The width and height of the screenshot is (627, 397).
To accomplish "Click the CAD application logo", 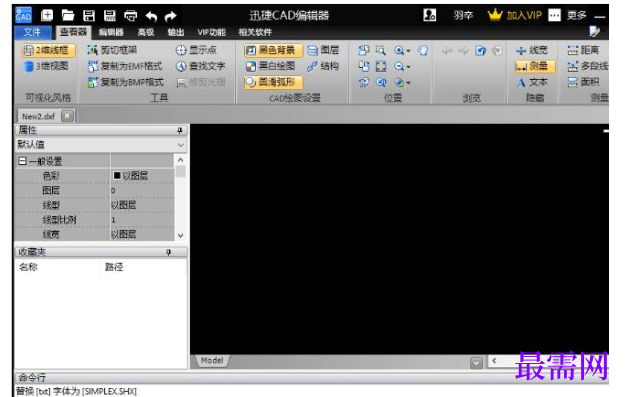I will pos(24,16).
